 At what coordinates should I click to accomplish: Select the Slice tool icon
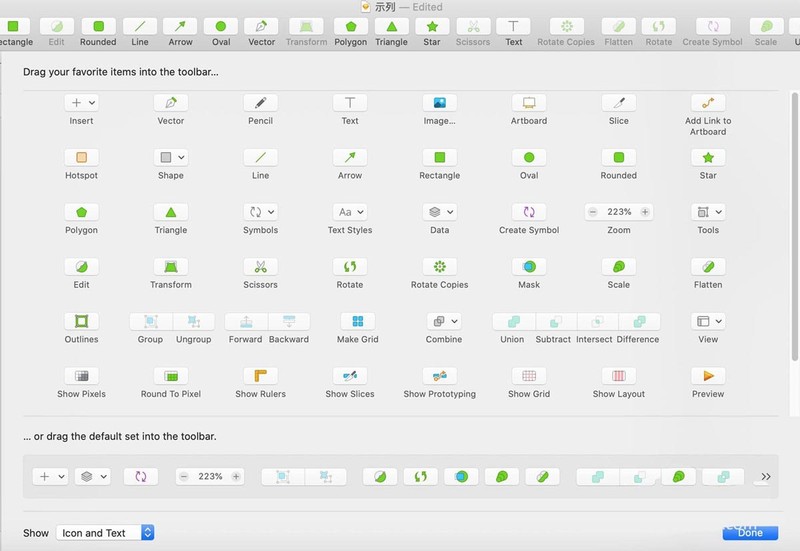pos(619,103)
